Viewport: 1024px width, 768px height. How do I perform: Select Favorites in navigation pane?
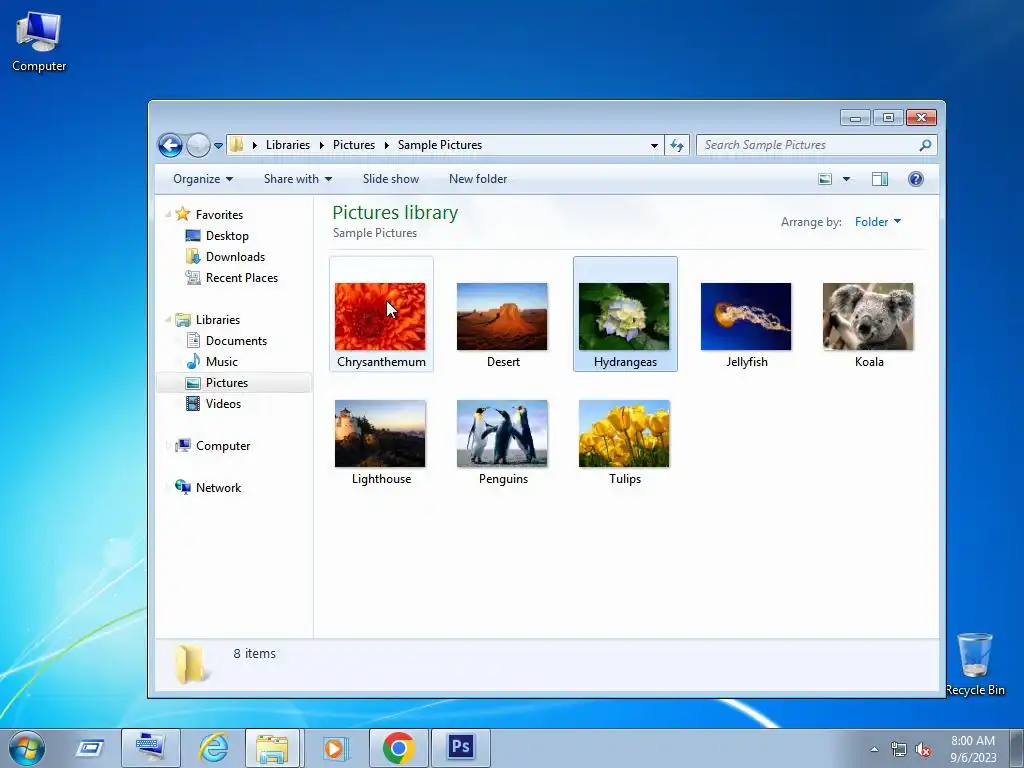(219, 215)
